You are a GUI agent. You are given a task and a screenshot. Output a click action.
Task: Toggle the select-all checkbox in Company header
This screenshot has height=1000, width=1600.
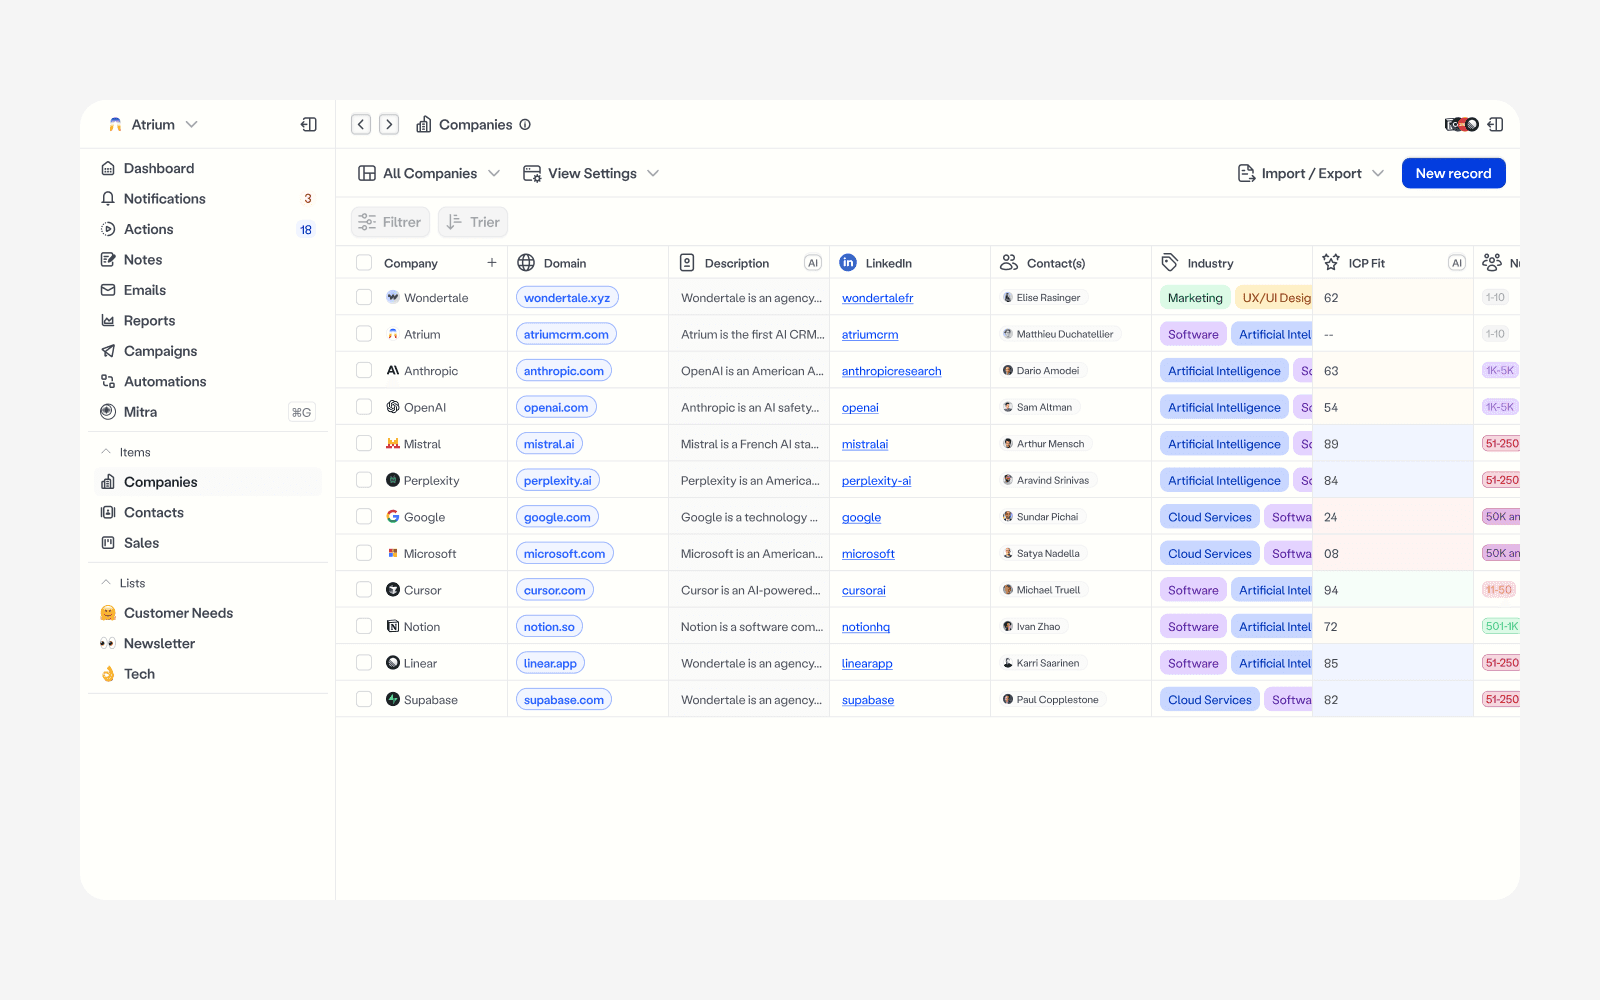click(364, 263)
